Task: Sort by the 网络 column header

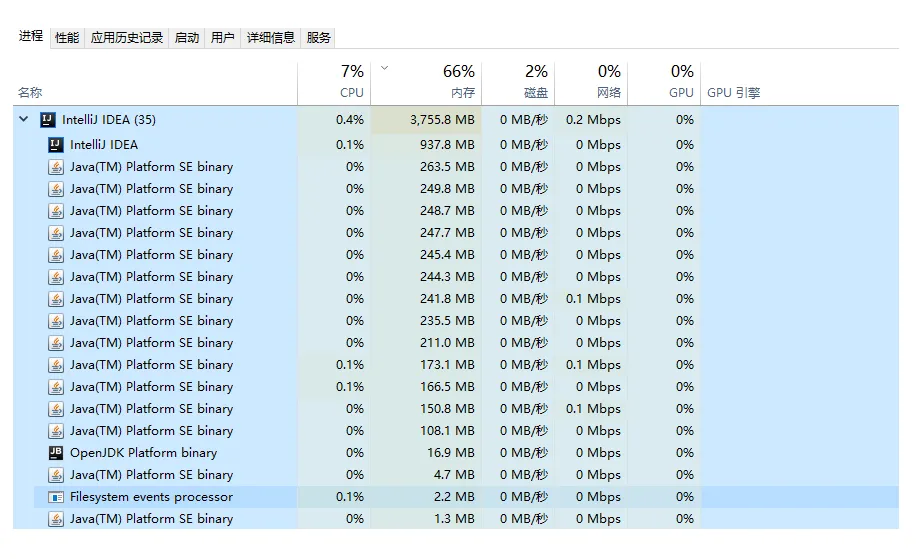Action: pyautogui.click(x=591, y=83)
